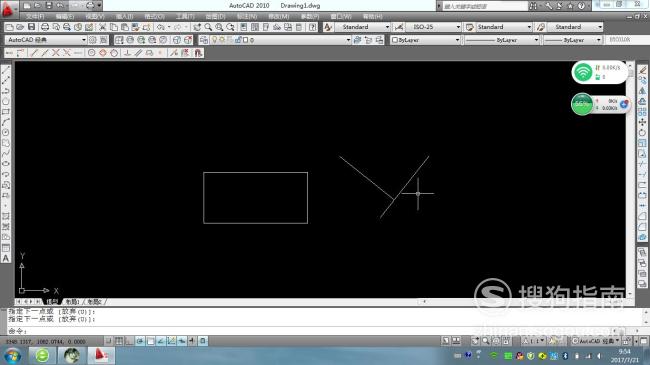
Task: Select the Rectangle draw tool
Action: tap(6, 112)
